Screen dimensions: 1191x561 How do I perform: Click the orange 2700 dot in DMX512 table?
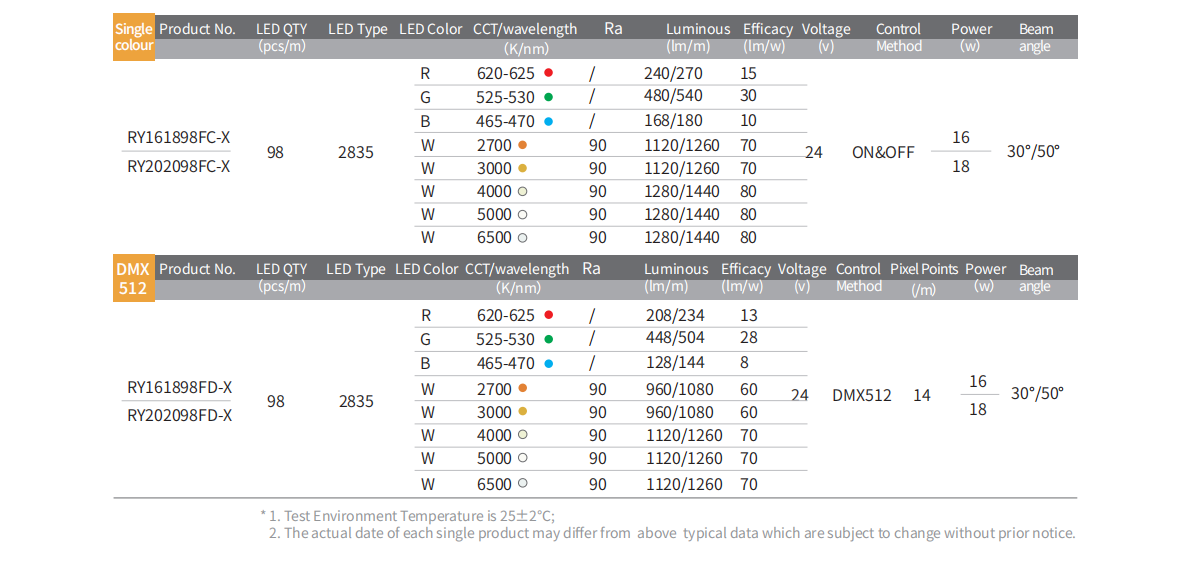(522, 389)
